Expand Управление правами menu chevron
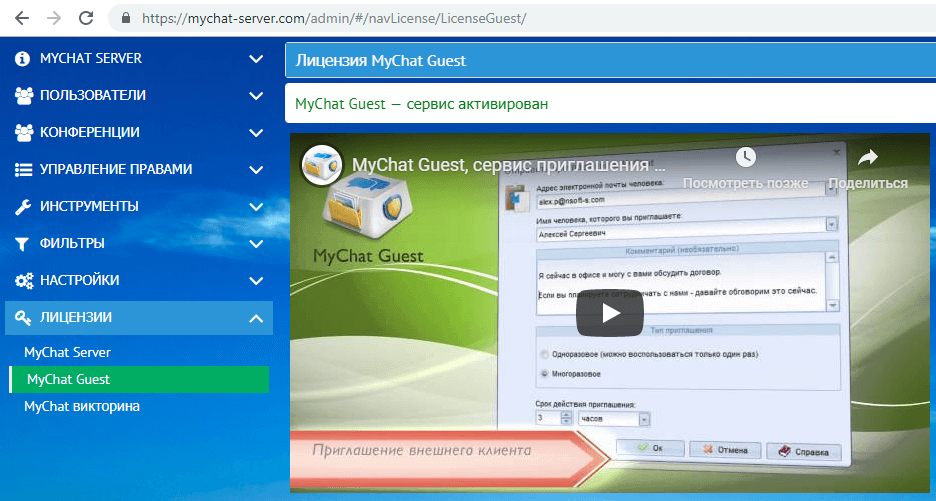This screenshot has height=501, width=936. (256, 170)
